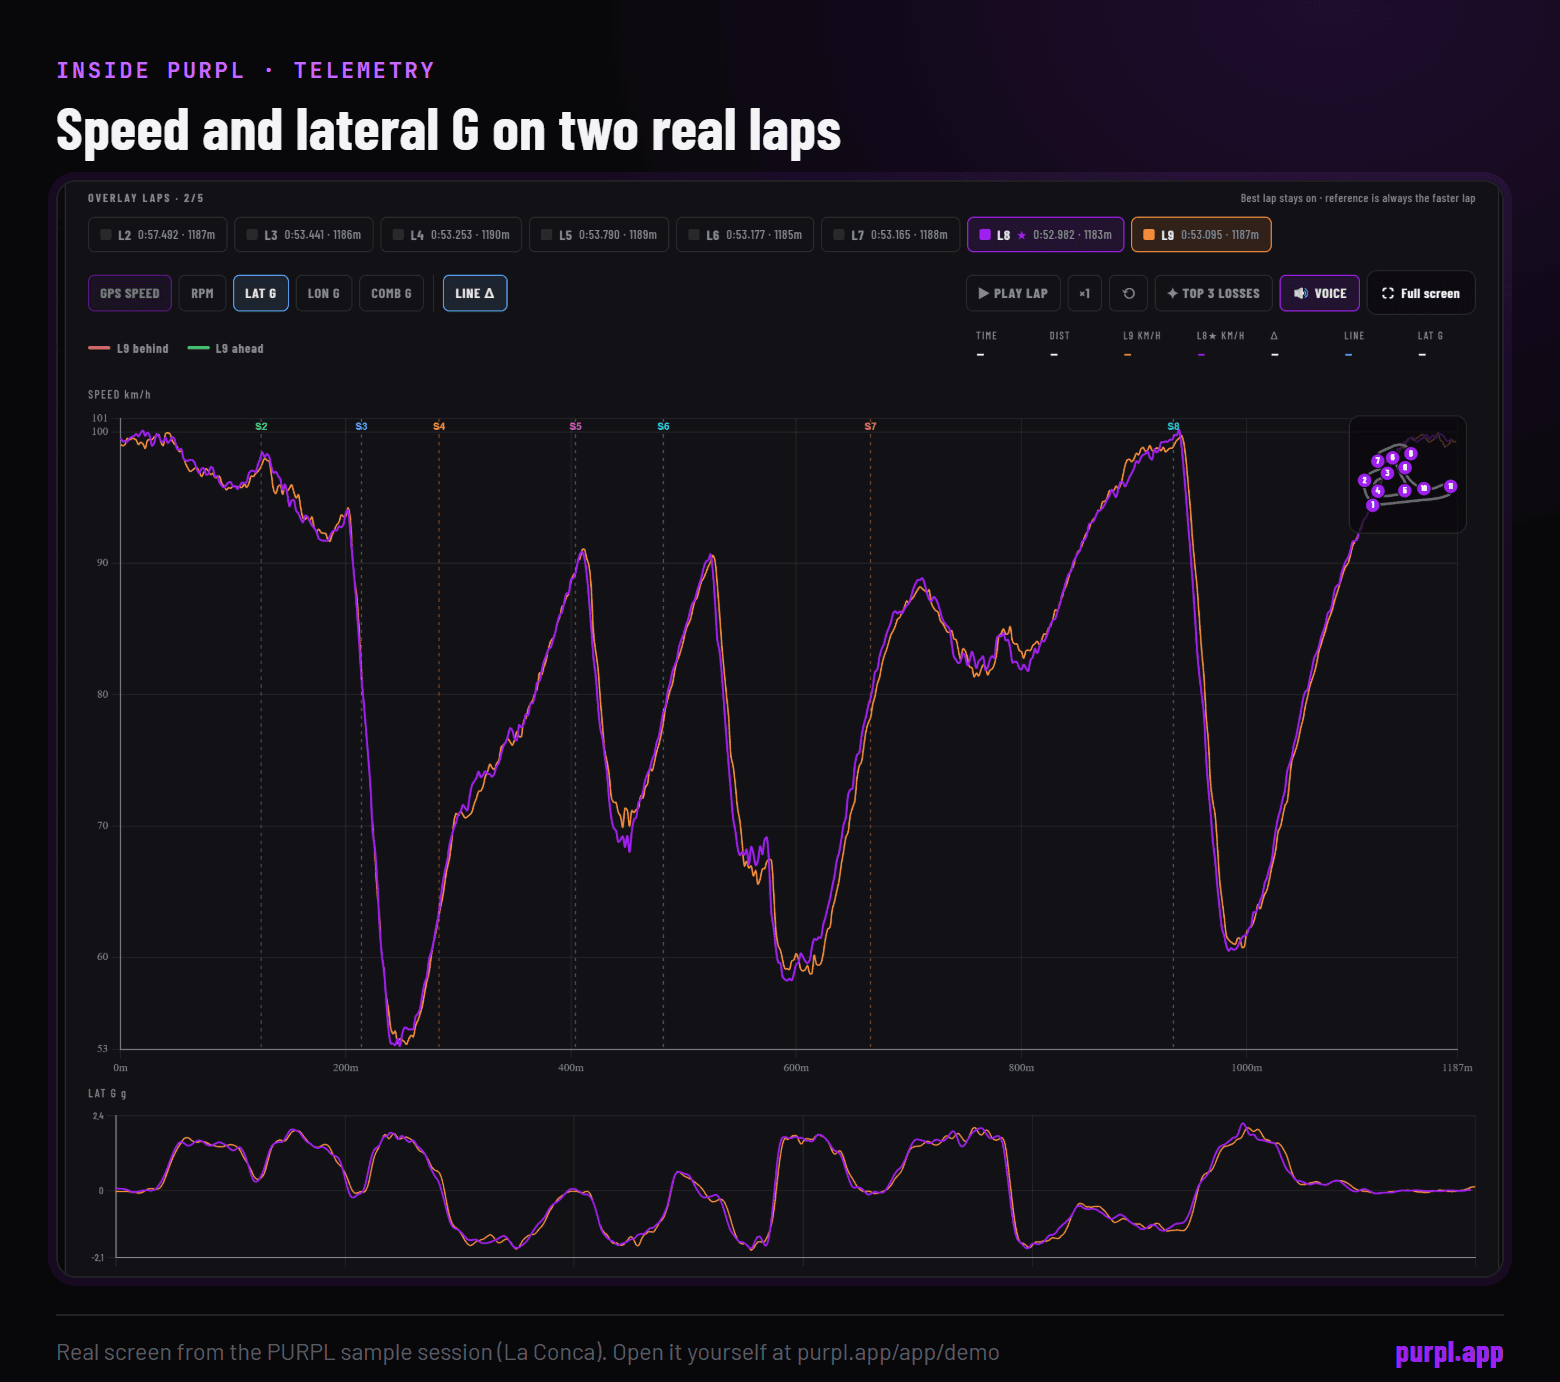Select corner 1 on track minimap
The width and height of the screenshot is (1560, 1382).
click(1372, 505)
